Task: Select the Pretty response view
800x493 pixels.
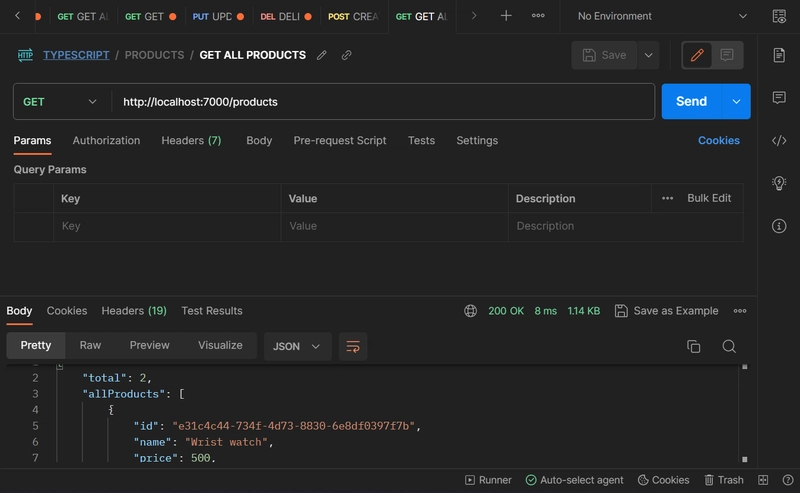Action: [36, 346]
